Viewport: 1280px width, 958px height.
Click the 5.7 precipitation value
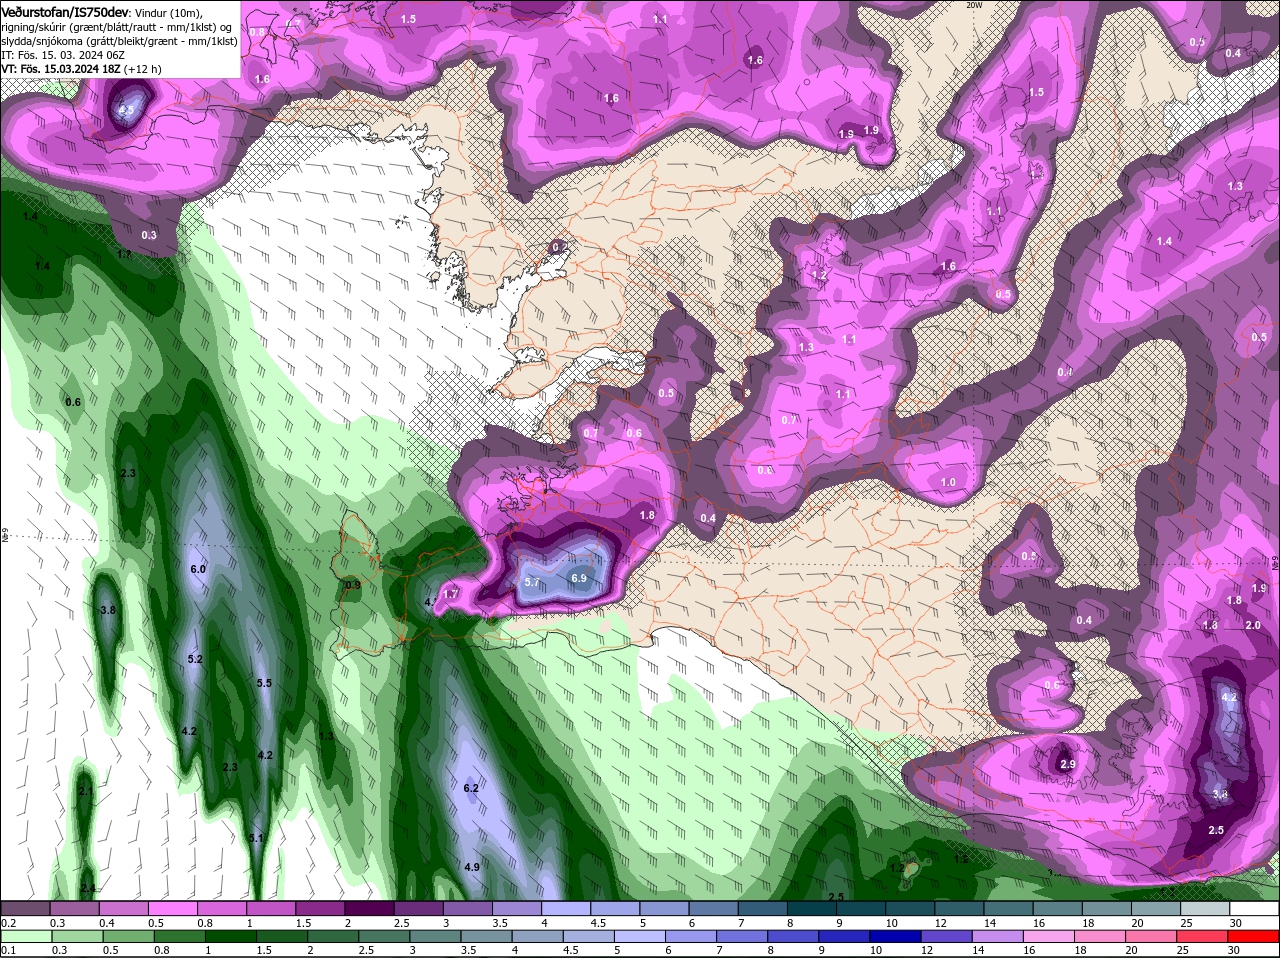[532, 582]
